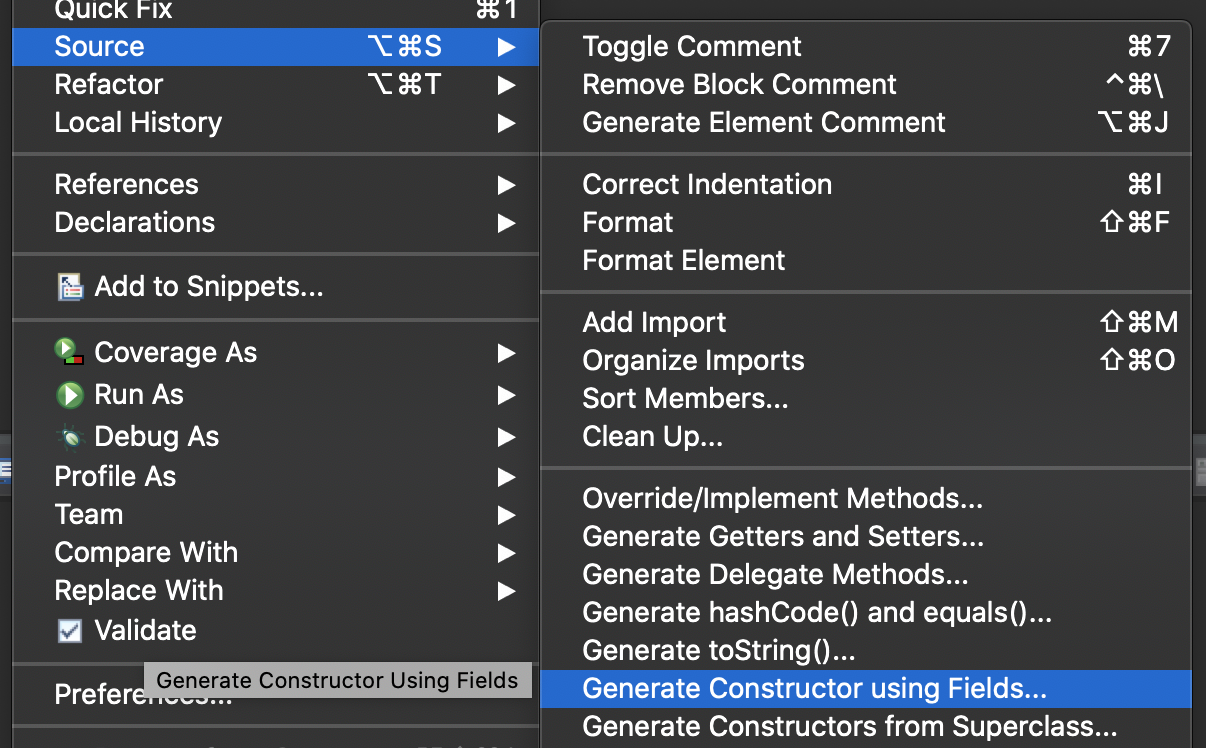This screenshot has height=748, width=1206.
Task: Choose Generate hashCode() and equals()
Action: (x=816, y=613)
